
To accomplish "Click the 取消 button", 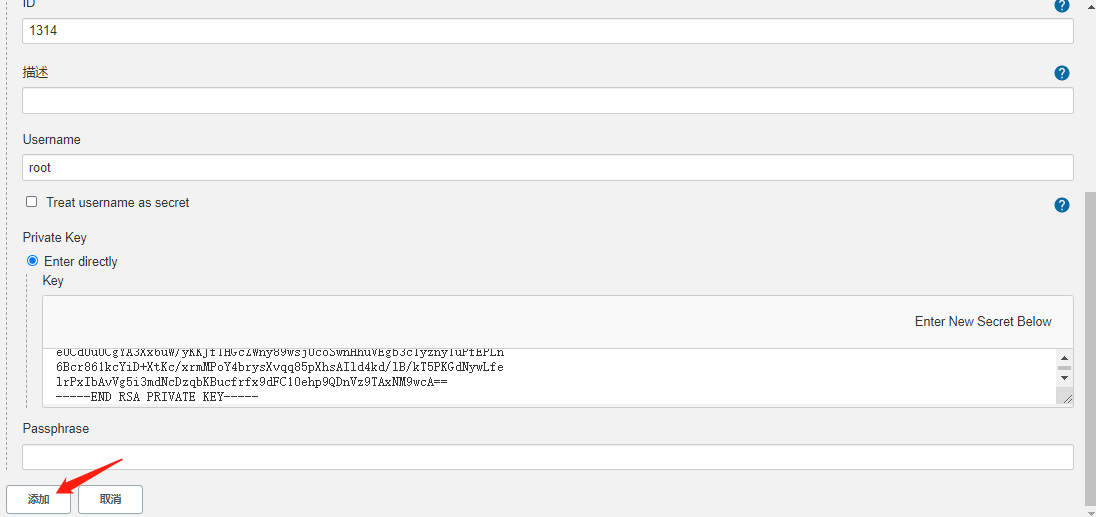I will point(110,500).
